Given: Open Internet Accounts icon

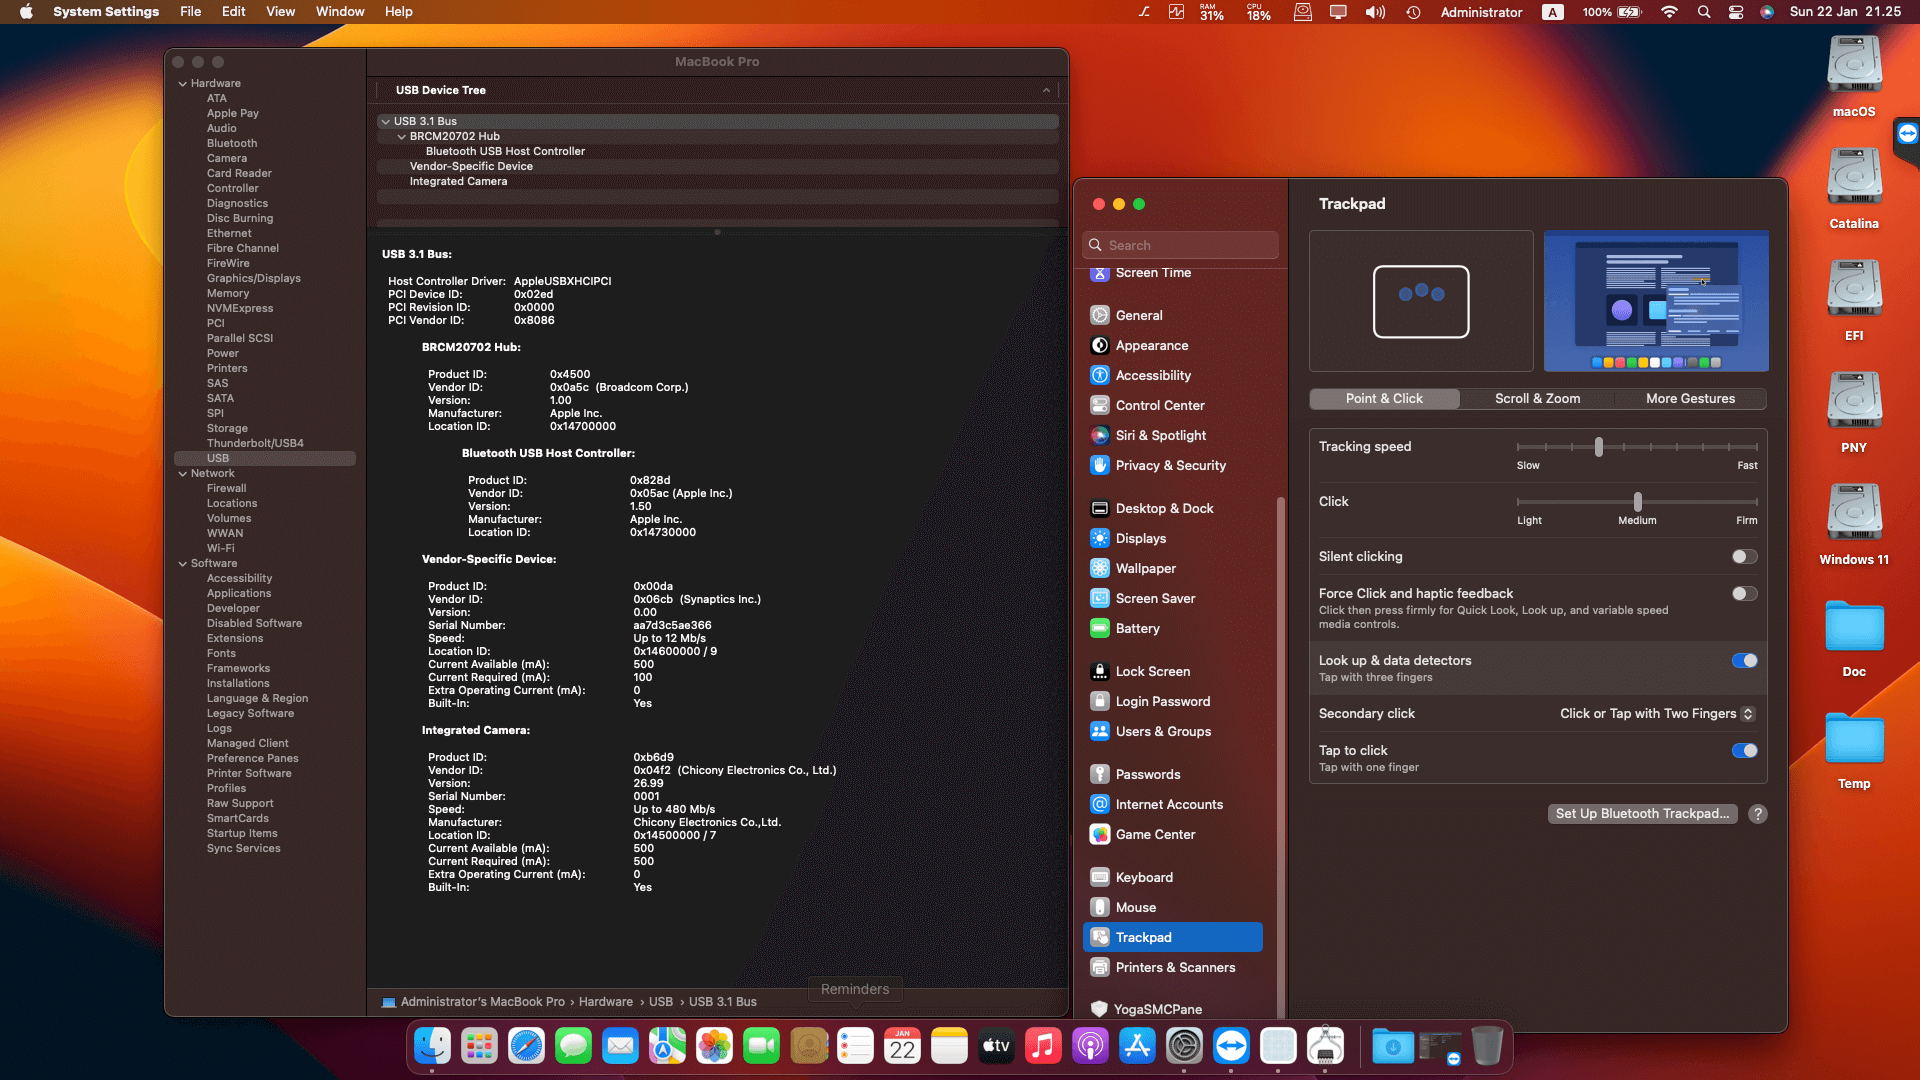Looking at the screenshot, I should click(x=1099, y=804).
